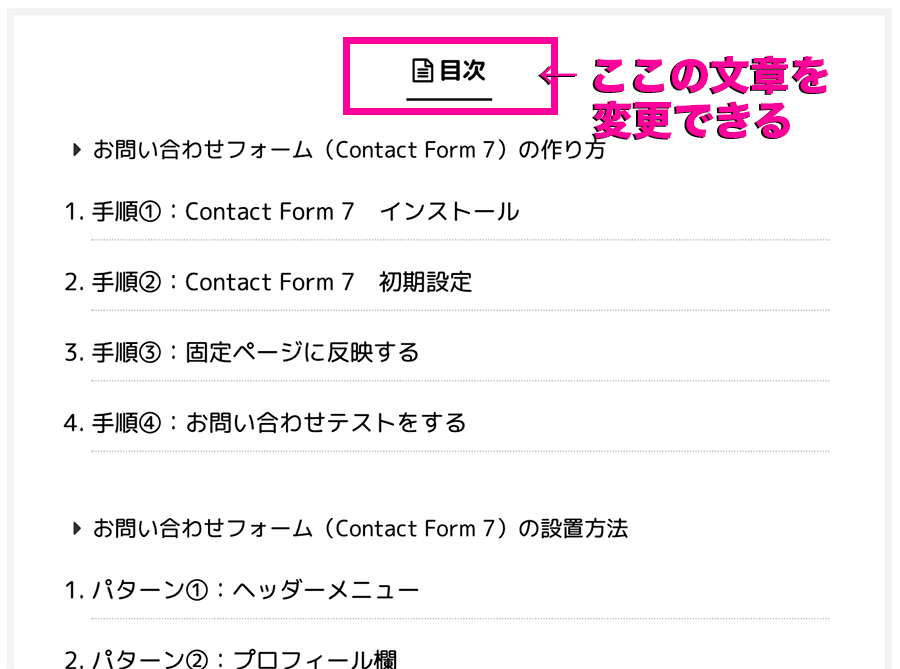Click the number 4 before 手順④
The height and width of the screenshot is (669, 900).
(x=71, y=423)
